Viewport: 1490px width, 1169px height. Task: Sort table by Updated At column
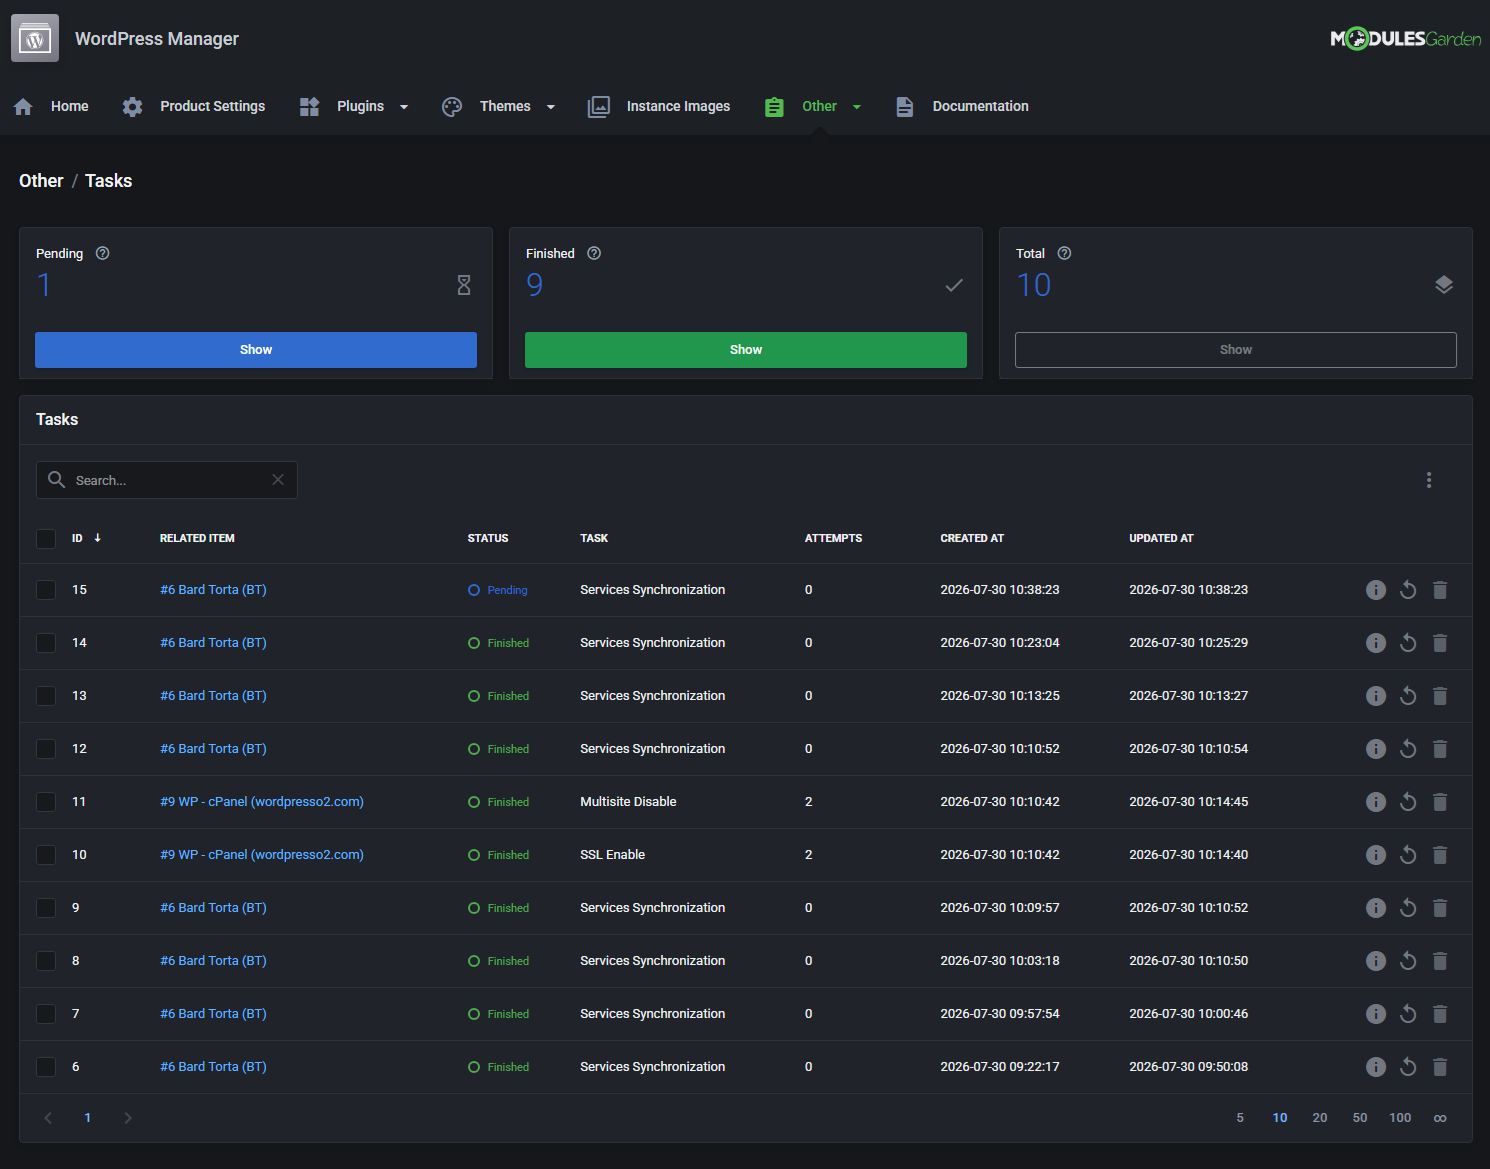click(x=1161, y=538)
